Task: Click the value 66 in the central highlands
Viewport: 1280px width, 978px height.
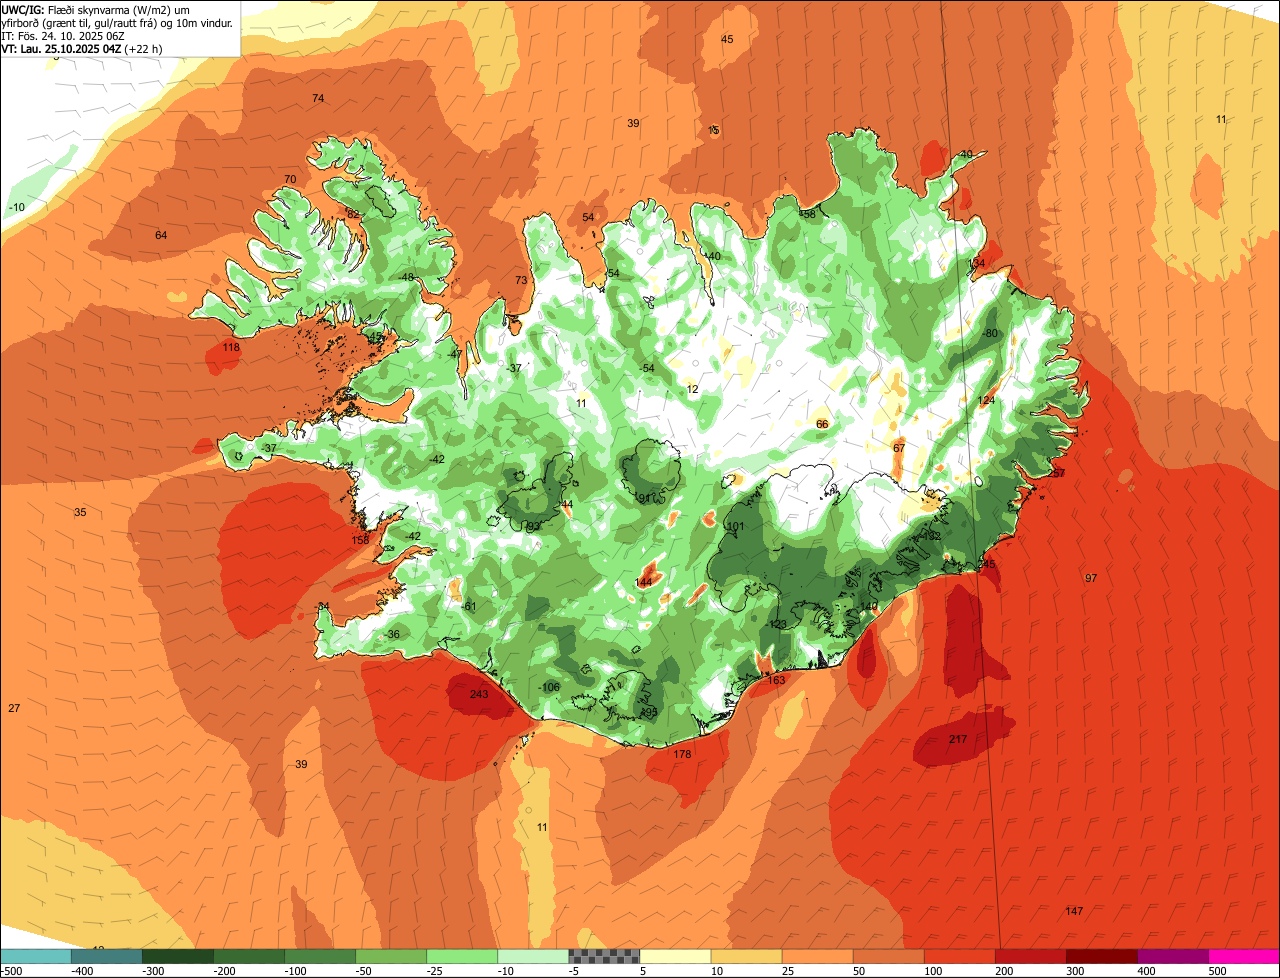Action: [822, 424]
